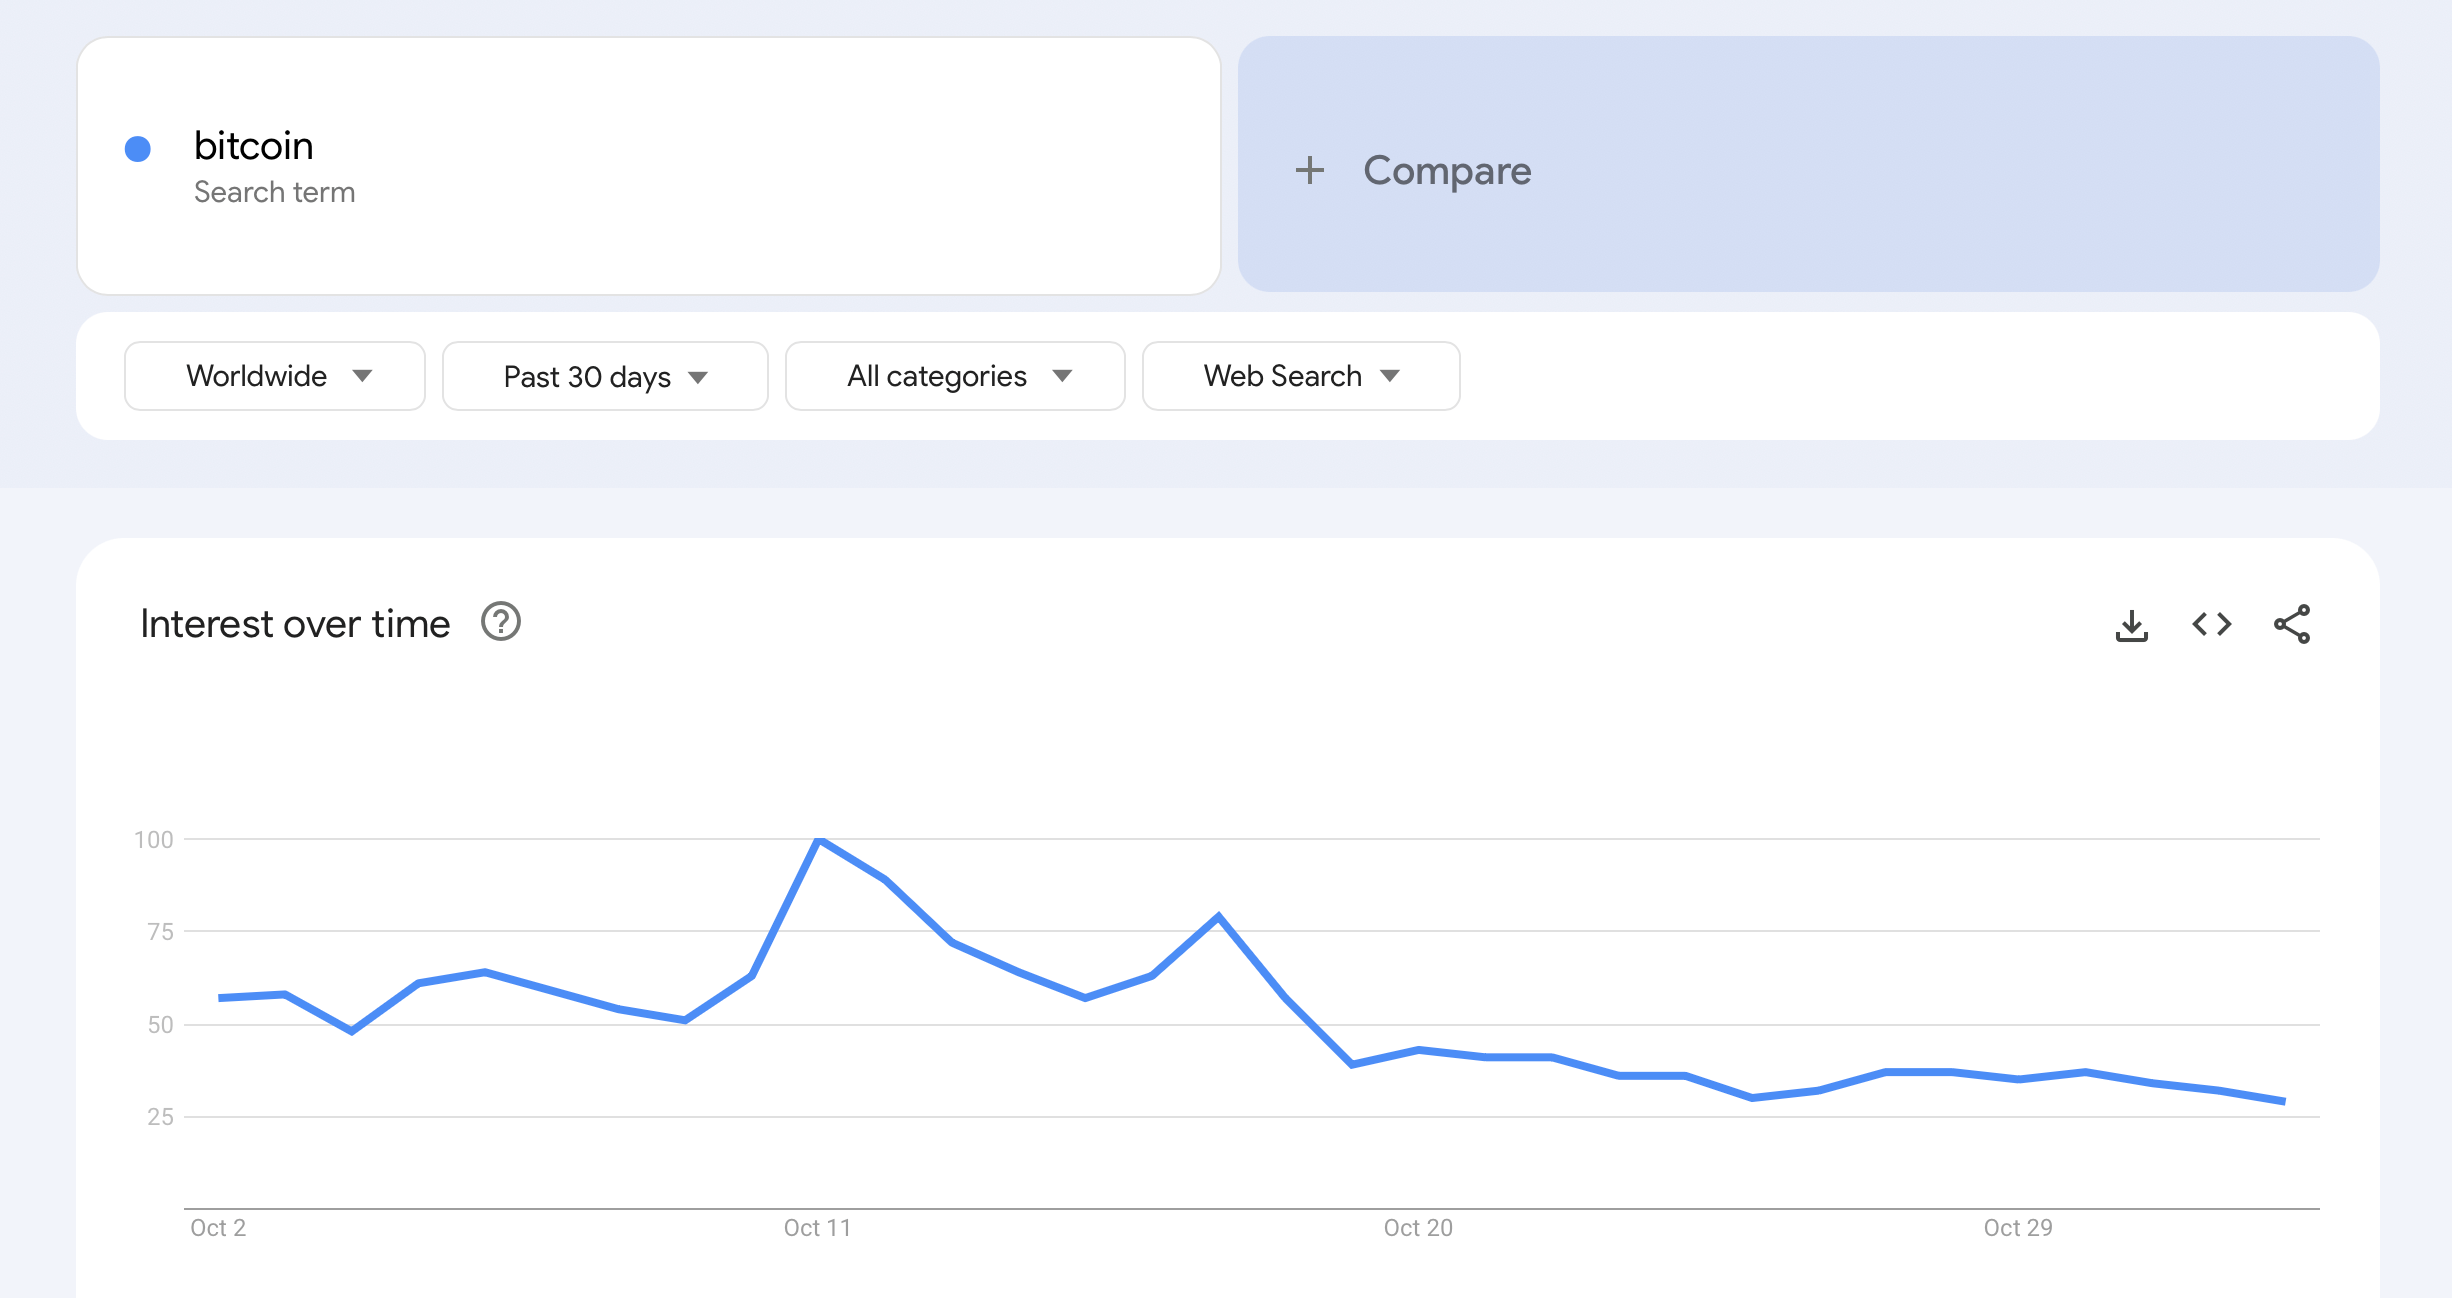Select the bitcoin search term card
2452x1298 pixels.
pyautogui.click(x=648, y=165)
